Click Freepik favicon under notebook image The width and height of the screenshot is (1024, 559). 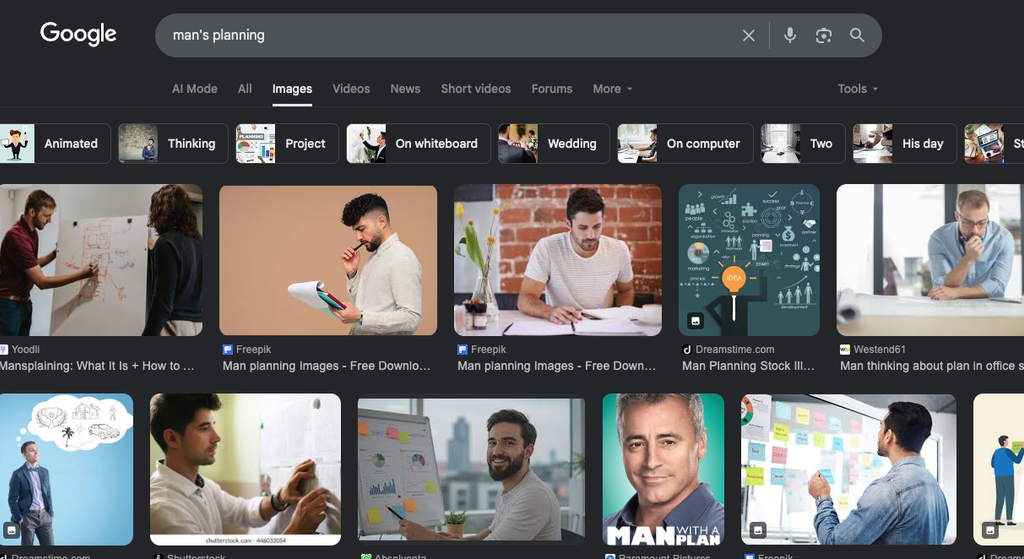pyautogui.click(x=227, y=349)
